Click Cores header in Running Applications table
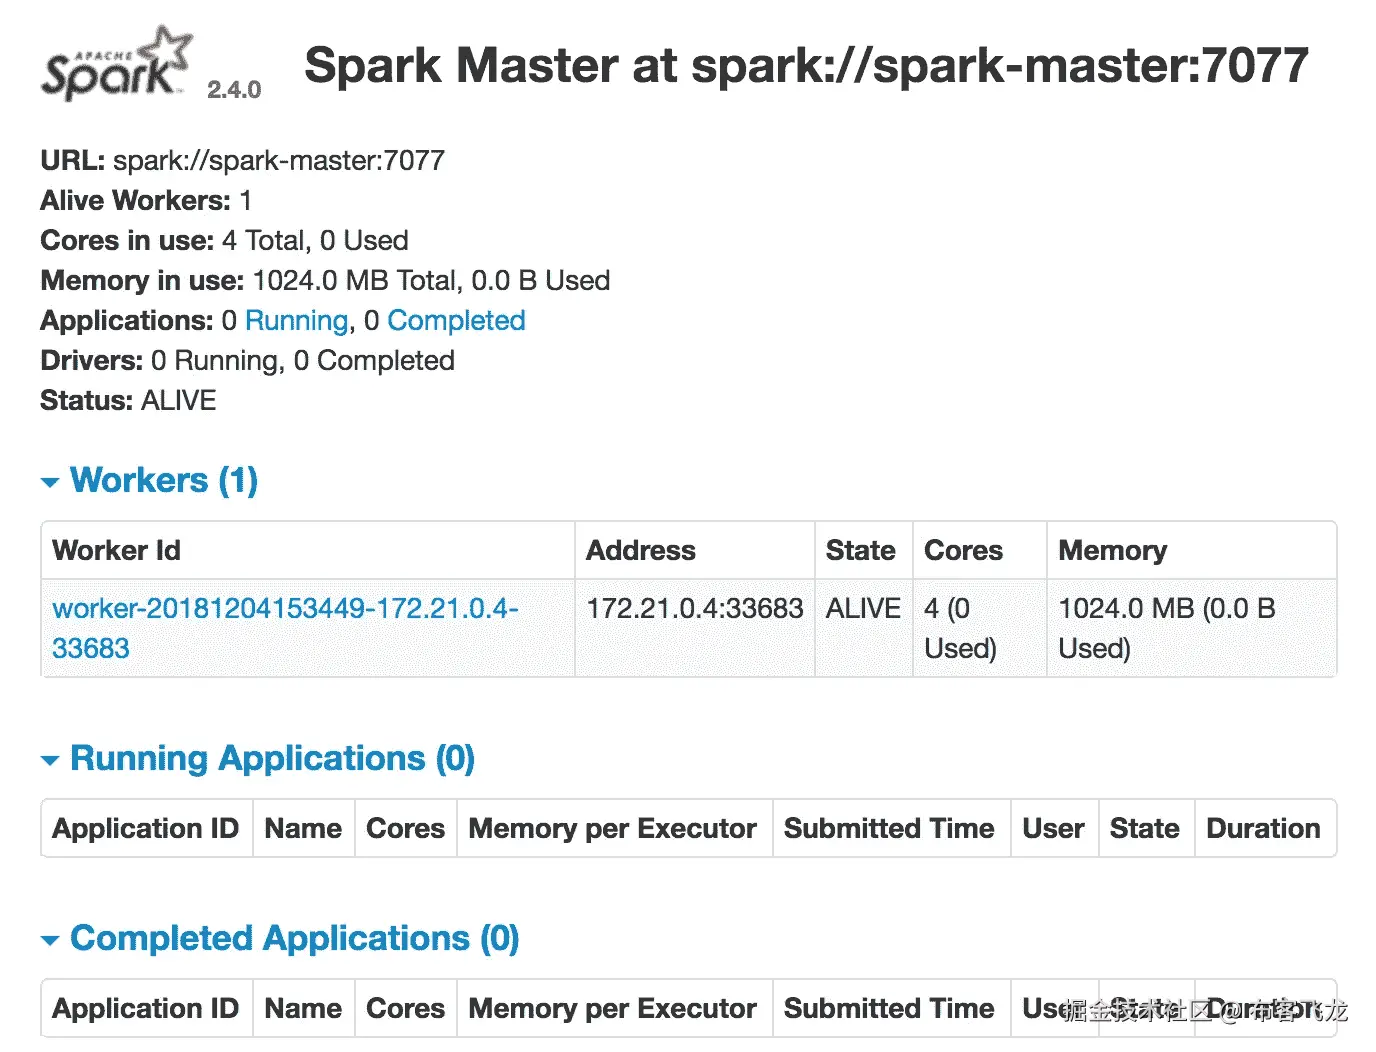Screen dimensions: 1376x1052 tap(406, 828)
